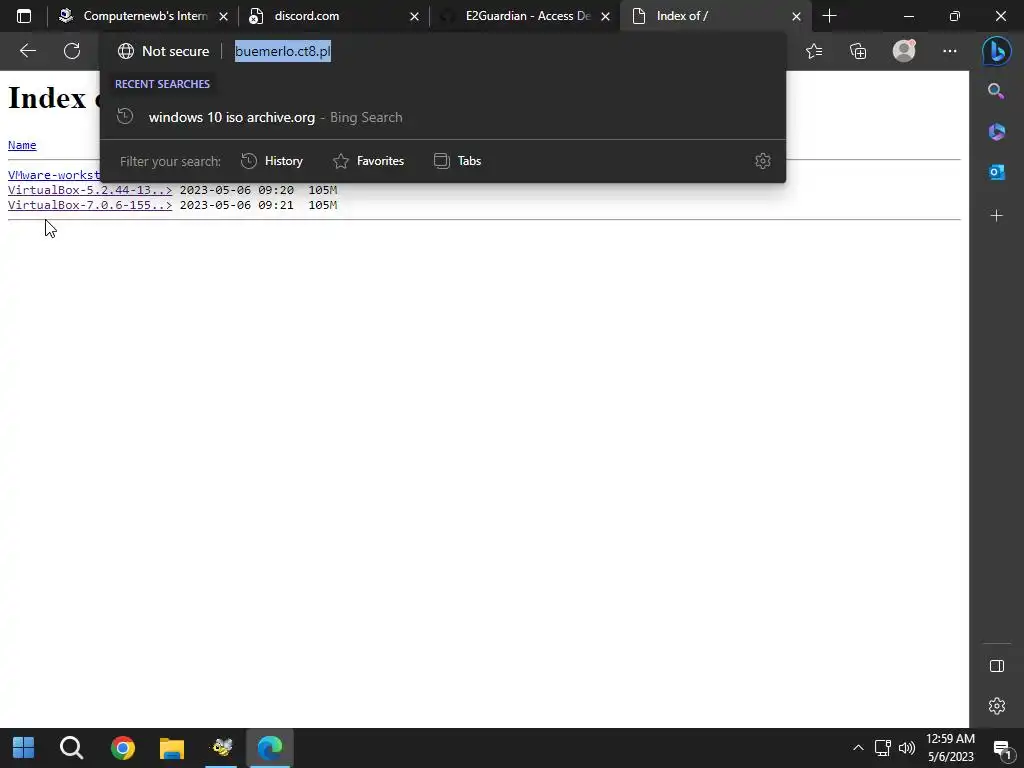Switch to E2Guardian - Access Denied tab
The image size is (1024, 768).
524,16
